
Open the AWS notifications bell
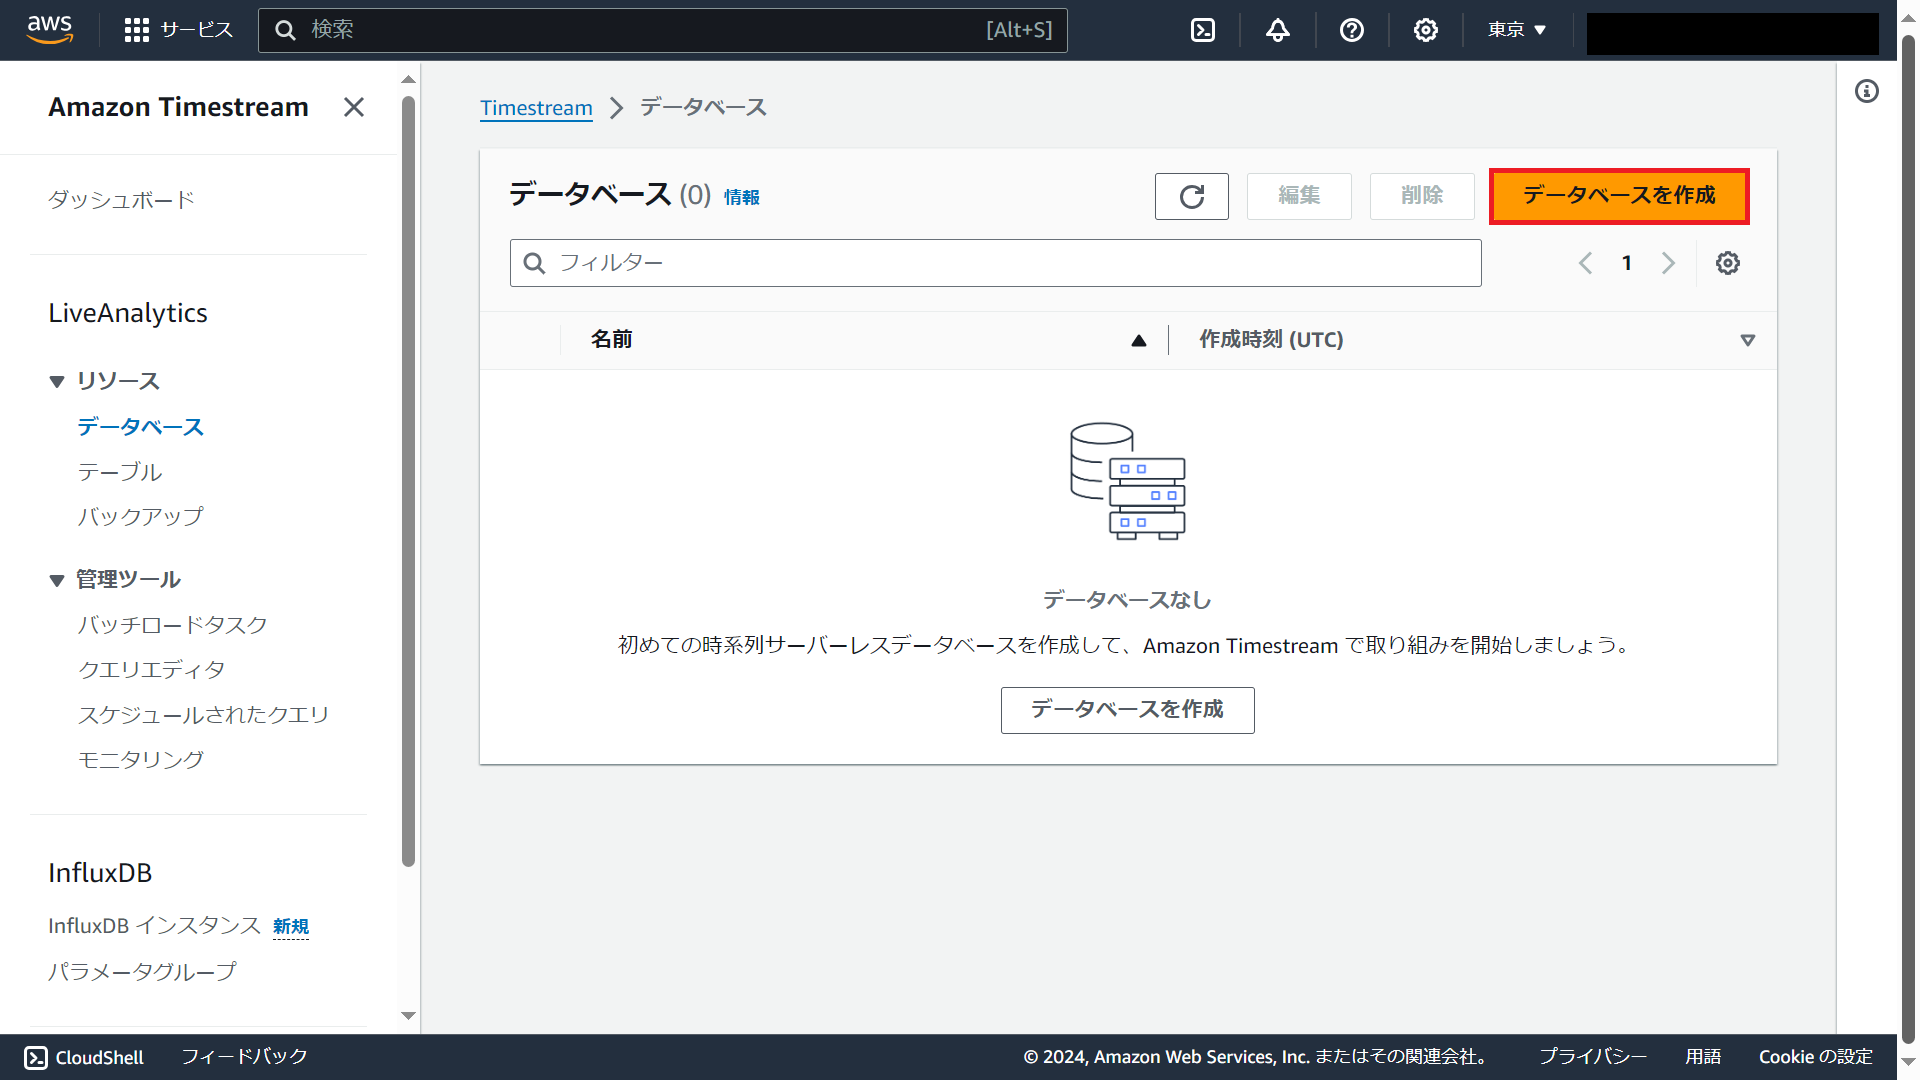pyautogui.click(x=1277, y=30)
